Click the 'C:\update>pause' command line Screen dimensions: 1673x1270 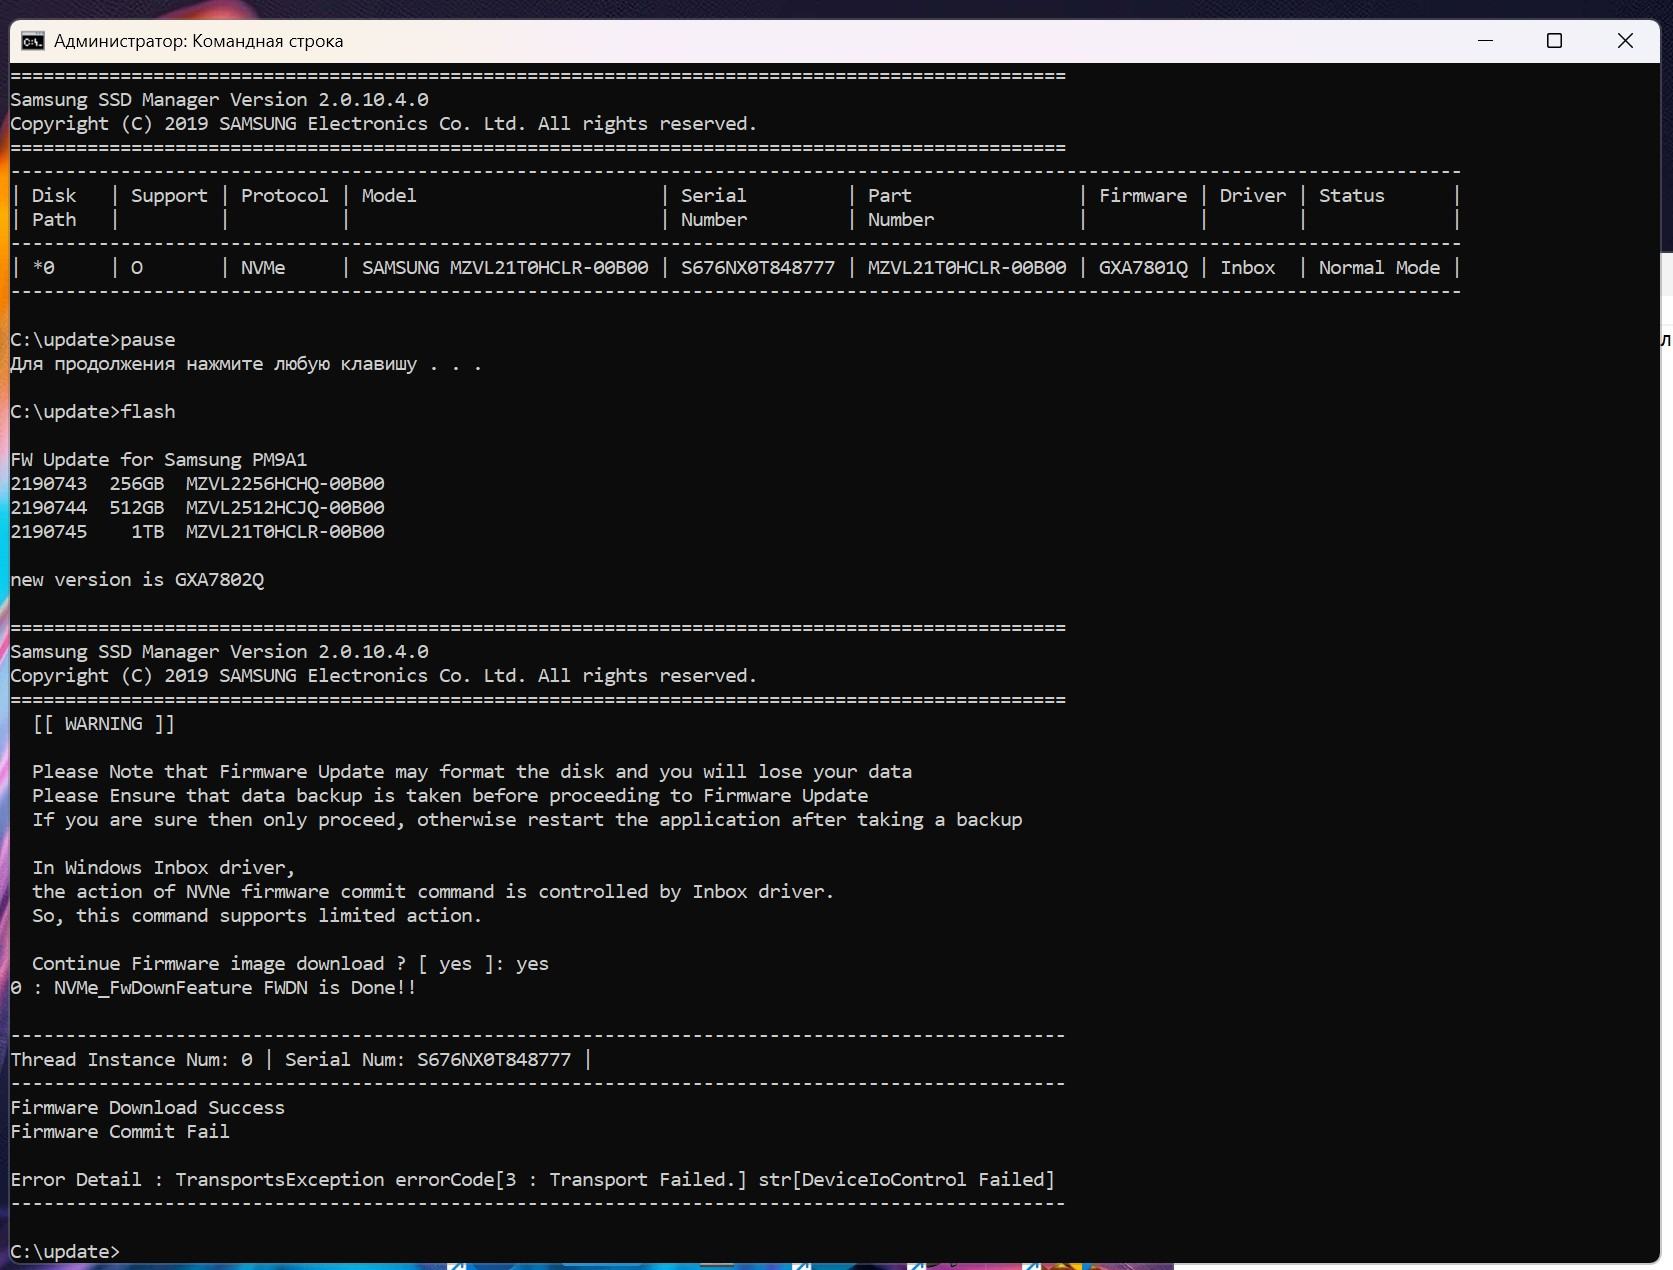[93, 340]
